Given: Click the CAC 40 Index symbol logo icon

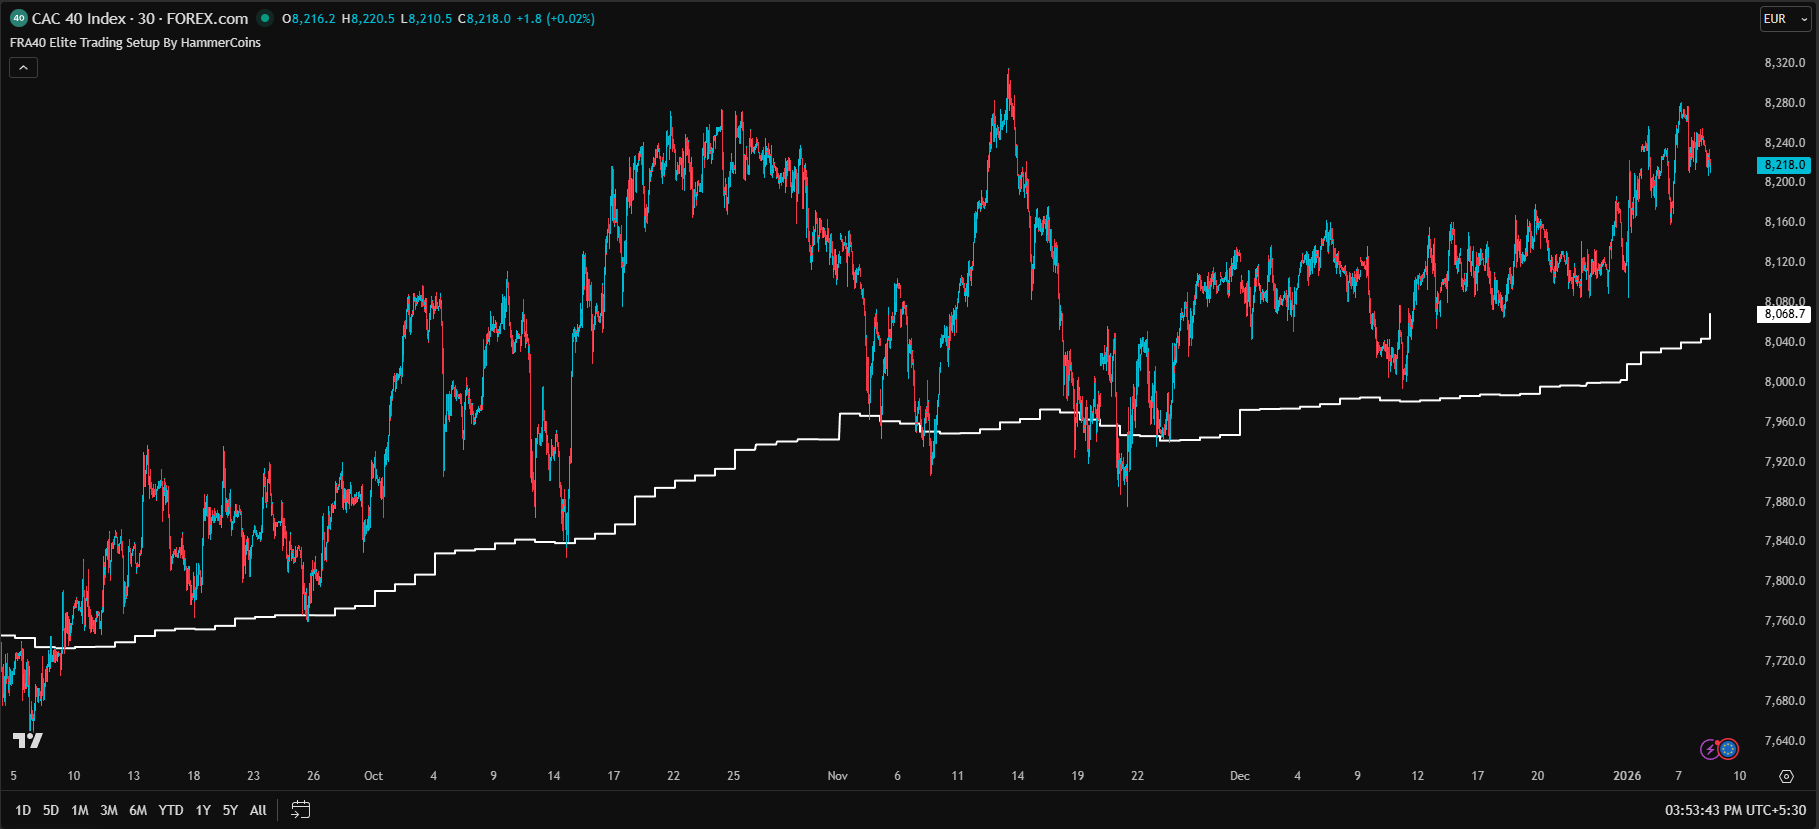Looking at the screenshot, I should point(18,18).
